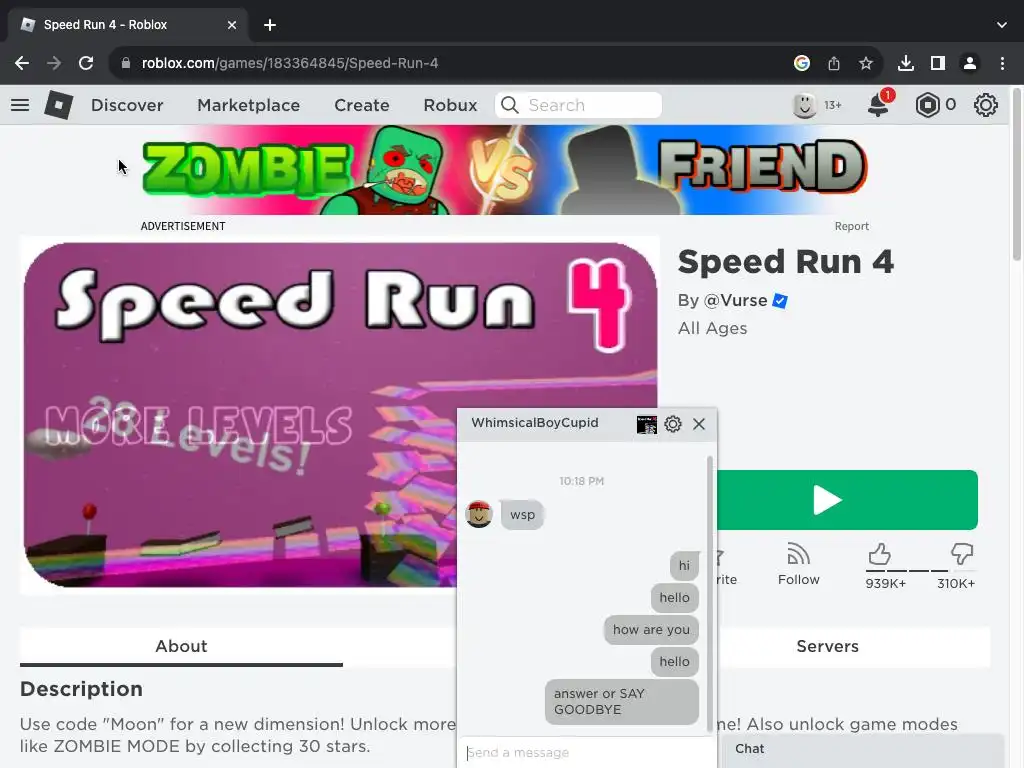Click the game thumbnail icon in chat header

(647, 424)
